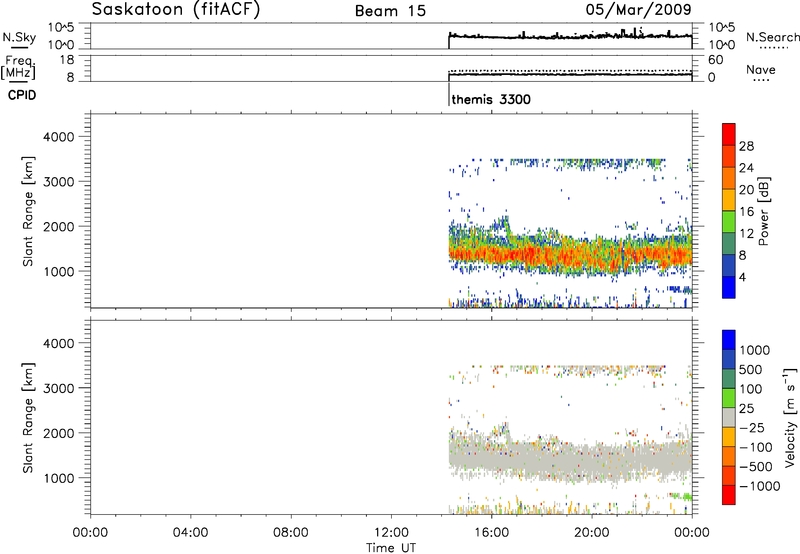Viewport: 800px width, 554px height.
Task: Click the 16:00 time axis tick label
Action: (491, 533)
